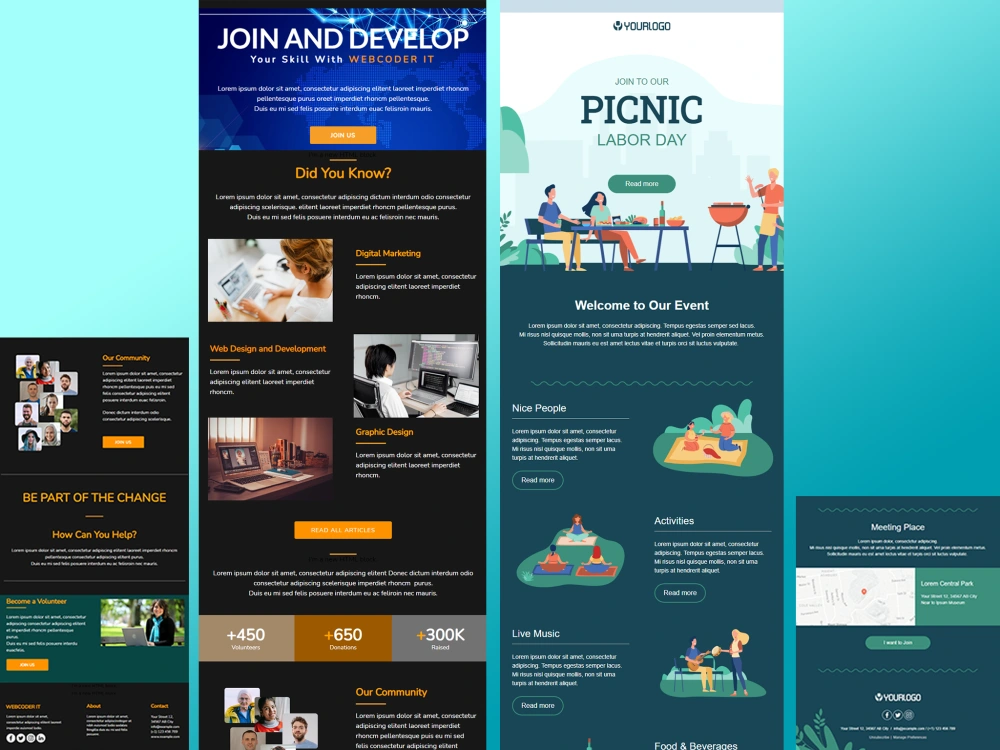The image size is (1000, 750).
Task: Click the Graphic Design heading
Action: pyautogui.click(x=384, y=432)
